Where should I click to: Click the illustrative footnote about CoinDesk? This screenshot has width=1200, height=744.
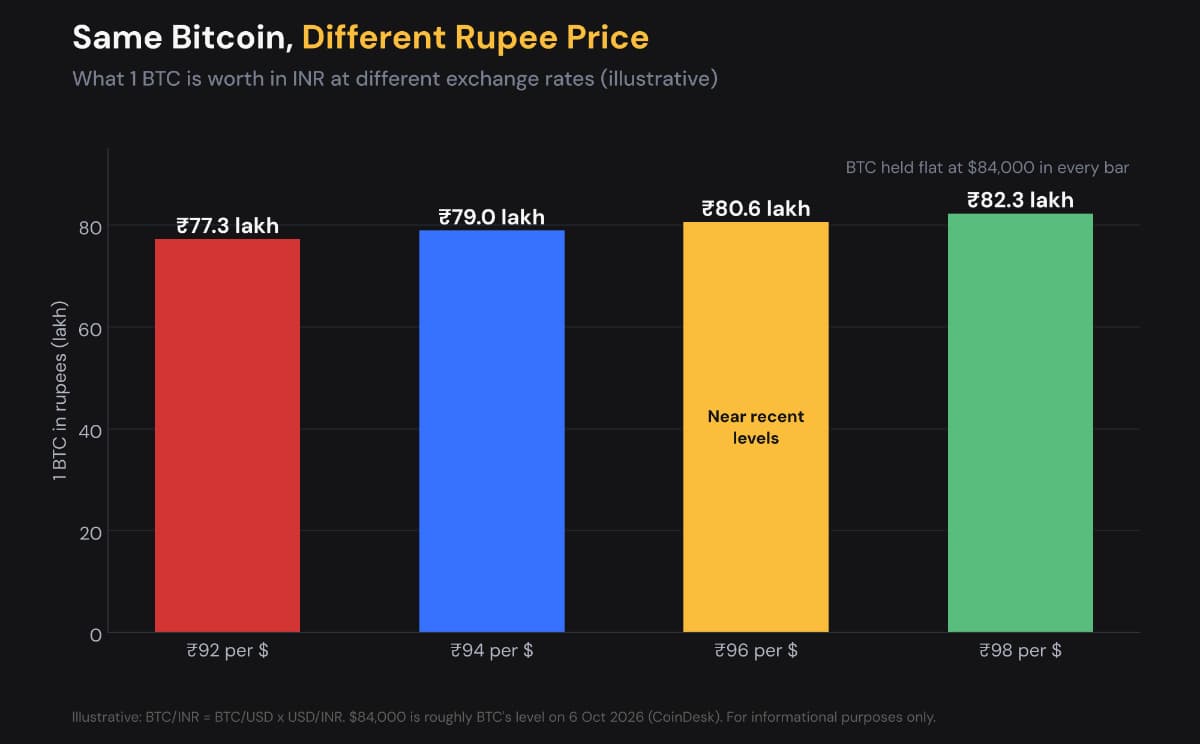click(504, 717)
